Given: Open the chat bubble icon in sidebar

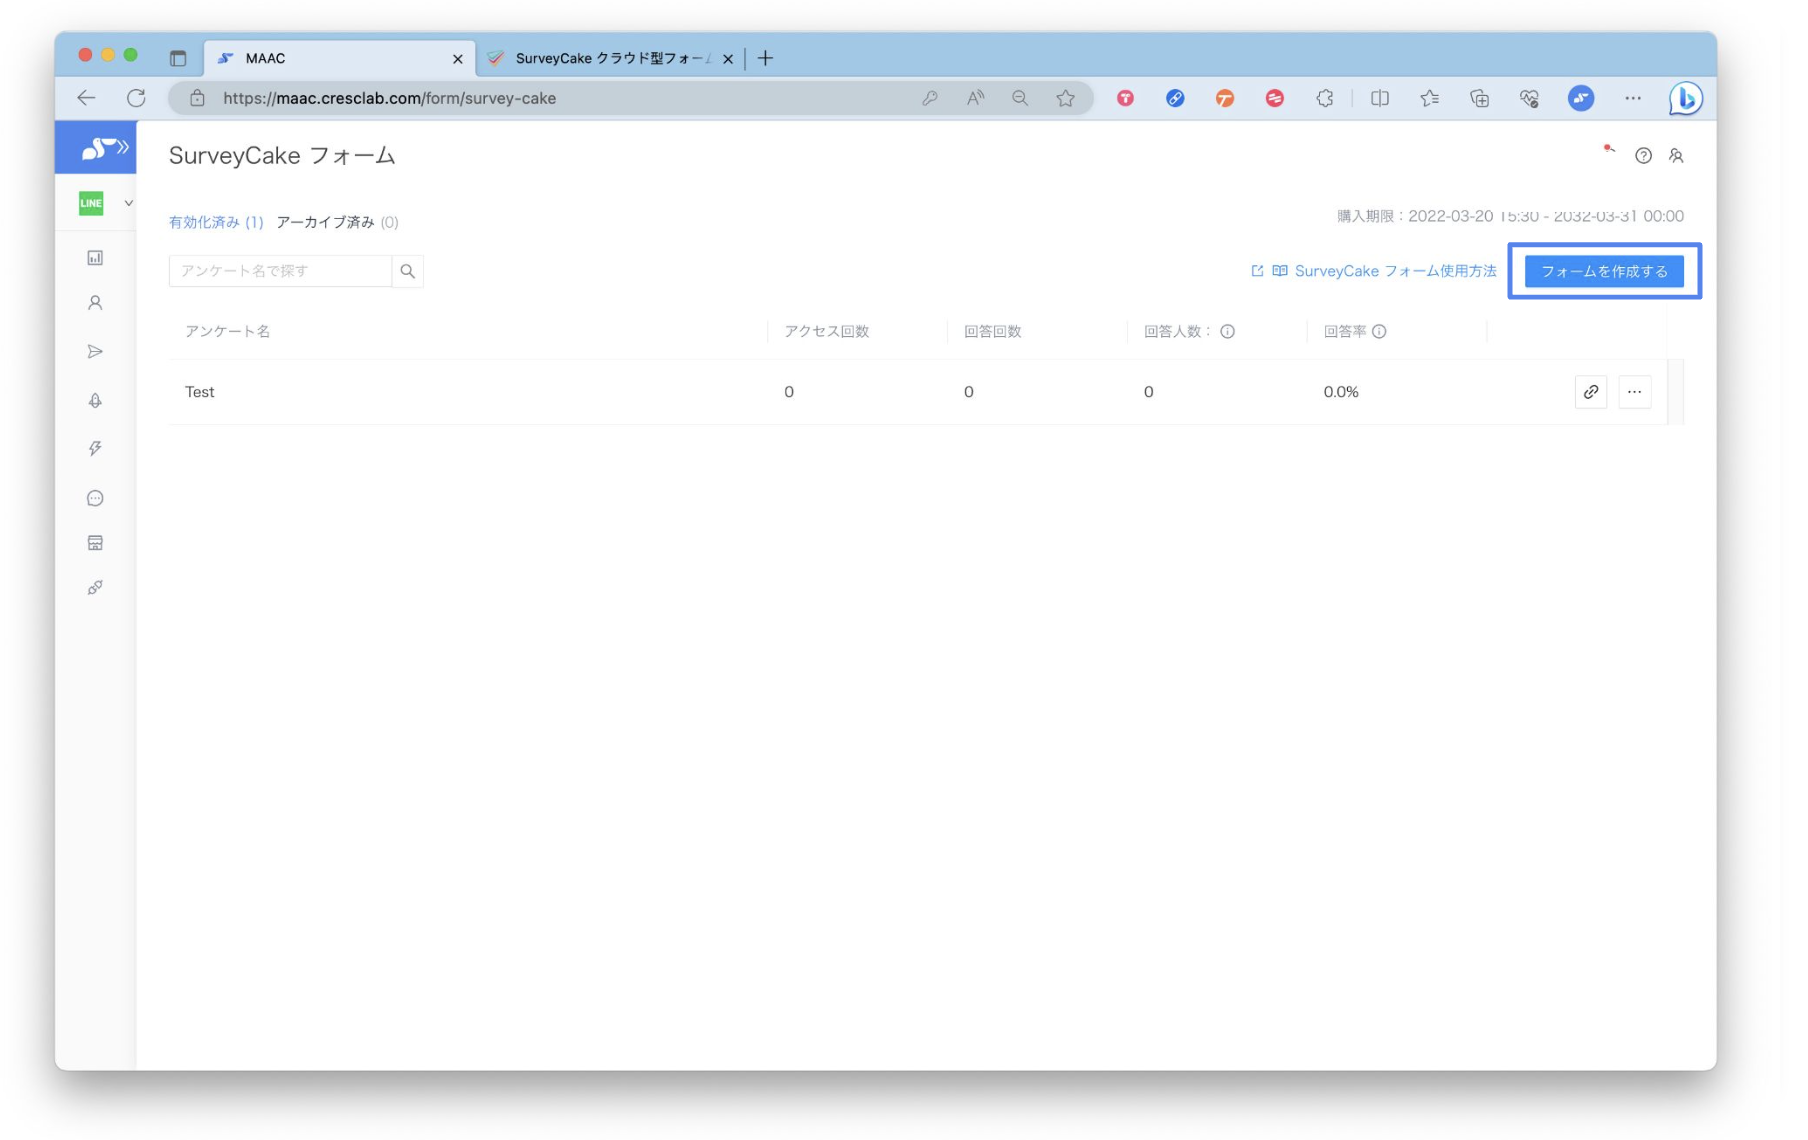Looking at the screenshot, I should pos(95,498).
